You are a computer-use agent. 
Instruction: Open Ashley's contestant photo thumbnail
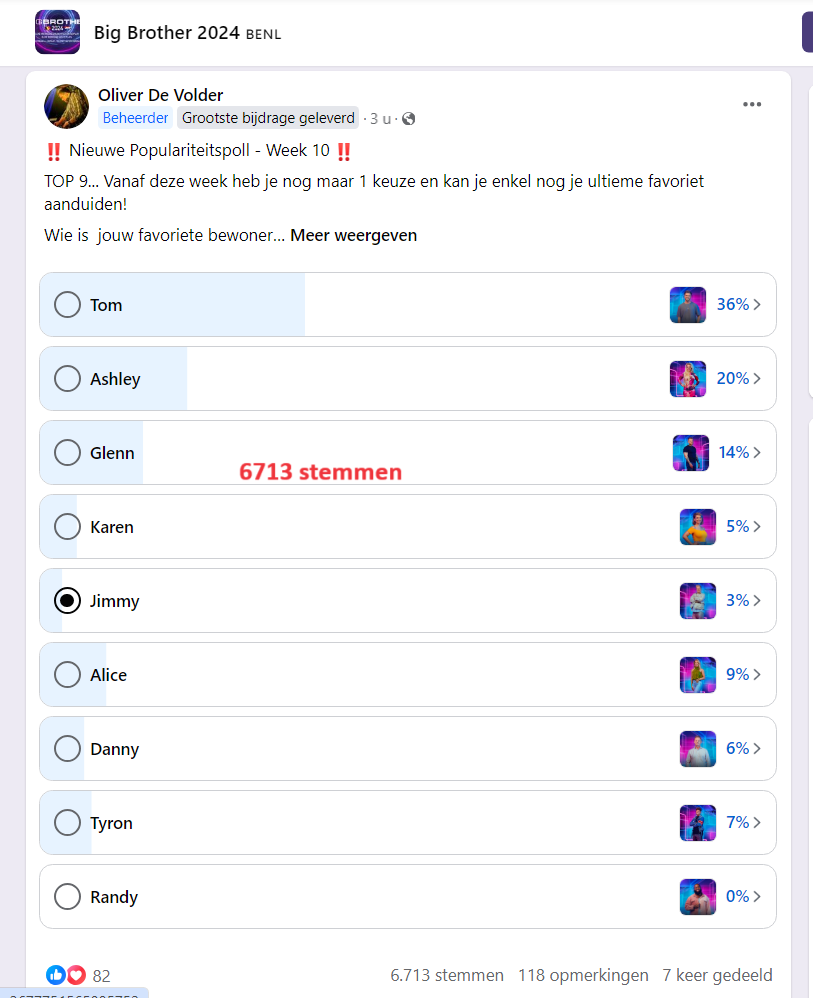click(x=688, y=379)
